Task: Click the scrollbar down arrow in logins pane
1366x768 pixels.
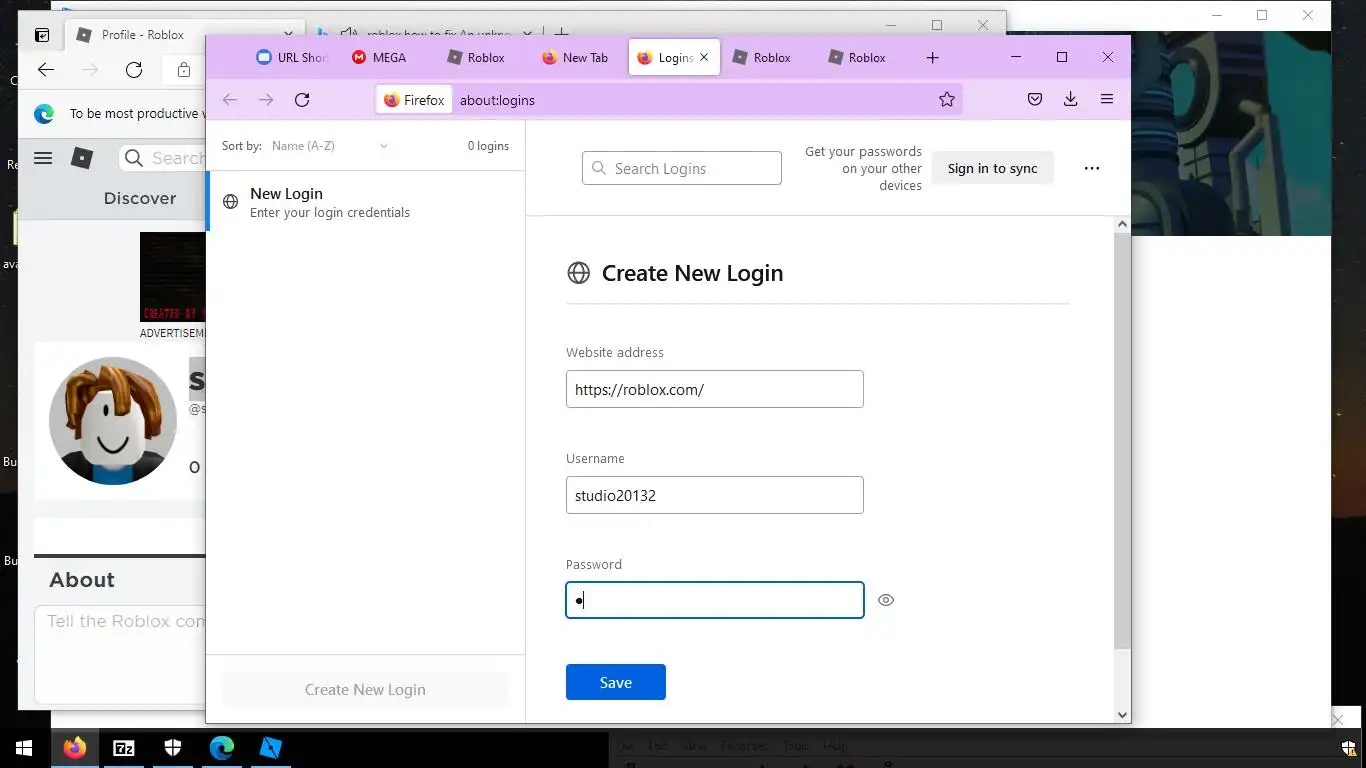Action: (x=1122, y=715)
